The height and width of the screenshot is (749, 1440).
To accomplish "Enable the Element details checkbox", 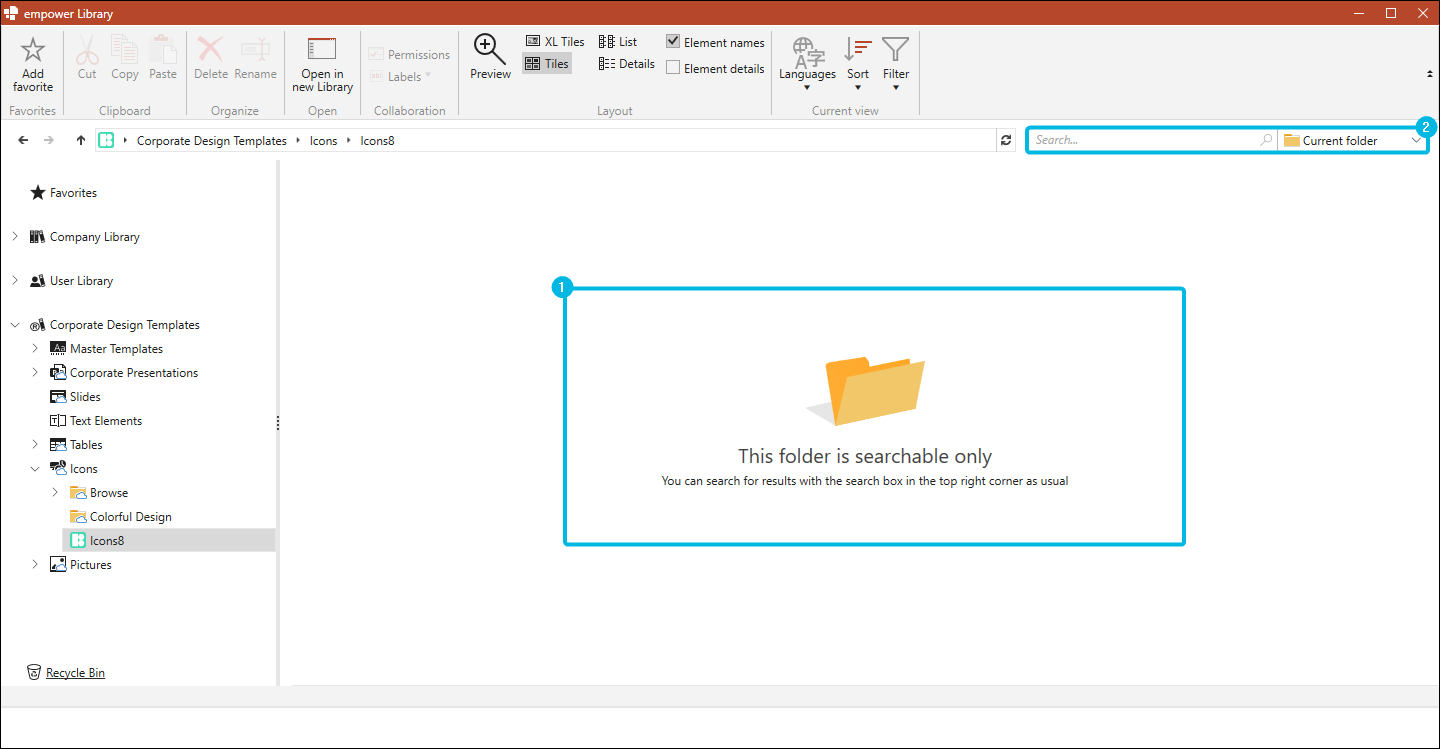I will (673, 68).
